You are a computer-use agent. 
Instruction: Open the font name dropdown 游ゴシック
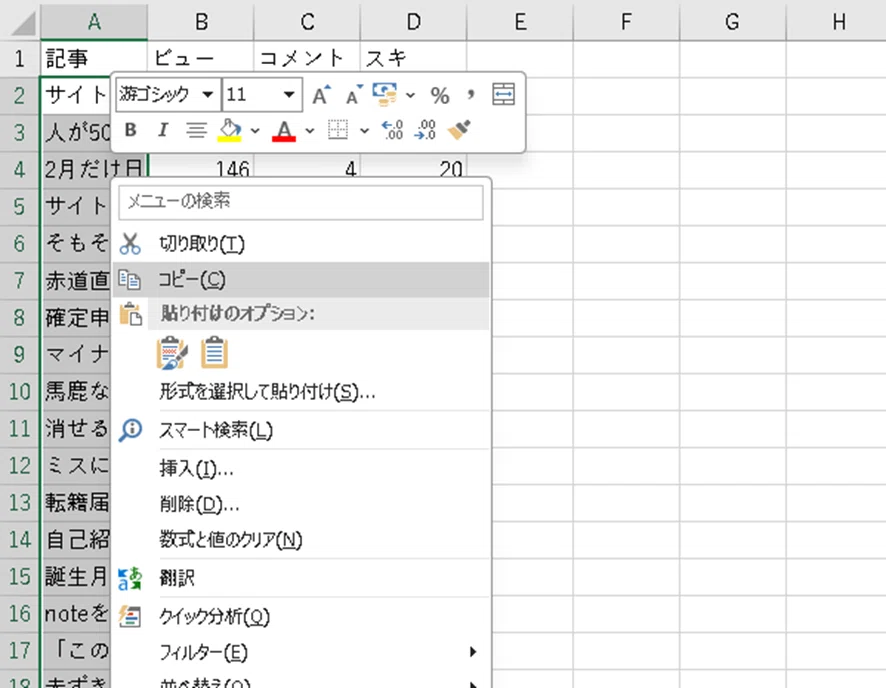tap(208, 94)
